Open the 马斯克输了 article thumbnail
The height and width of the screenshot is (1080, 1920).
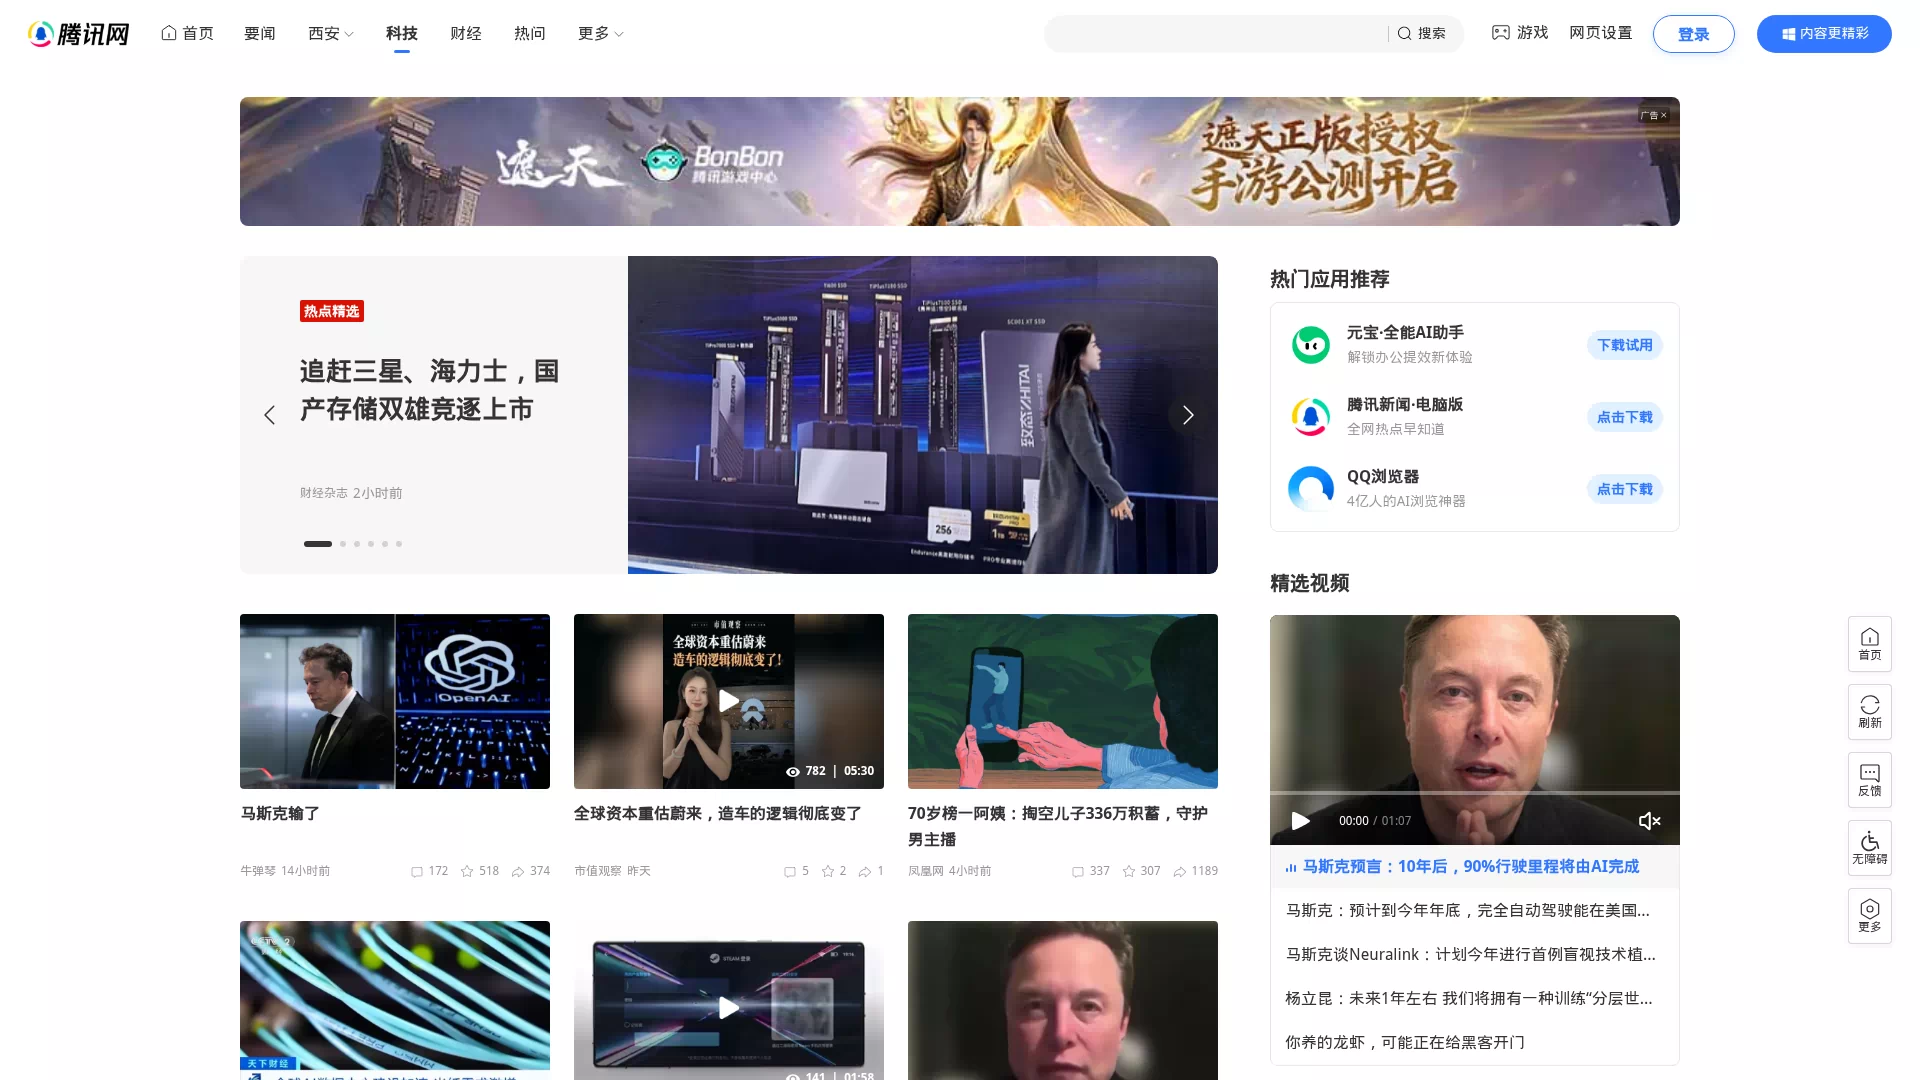click(x=395, y=701)
